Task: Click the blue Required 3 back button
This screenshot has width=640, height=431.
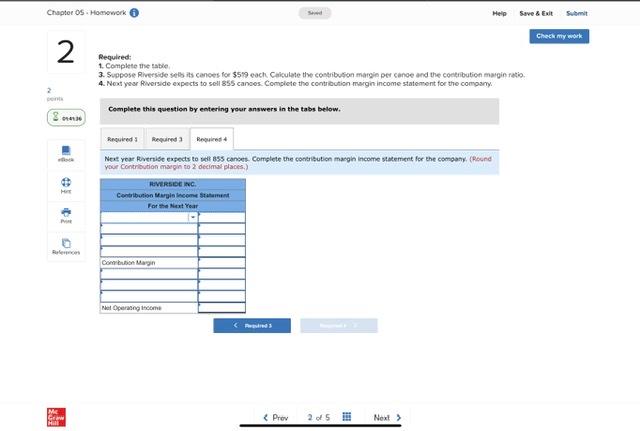Action: coord(252,326)
